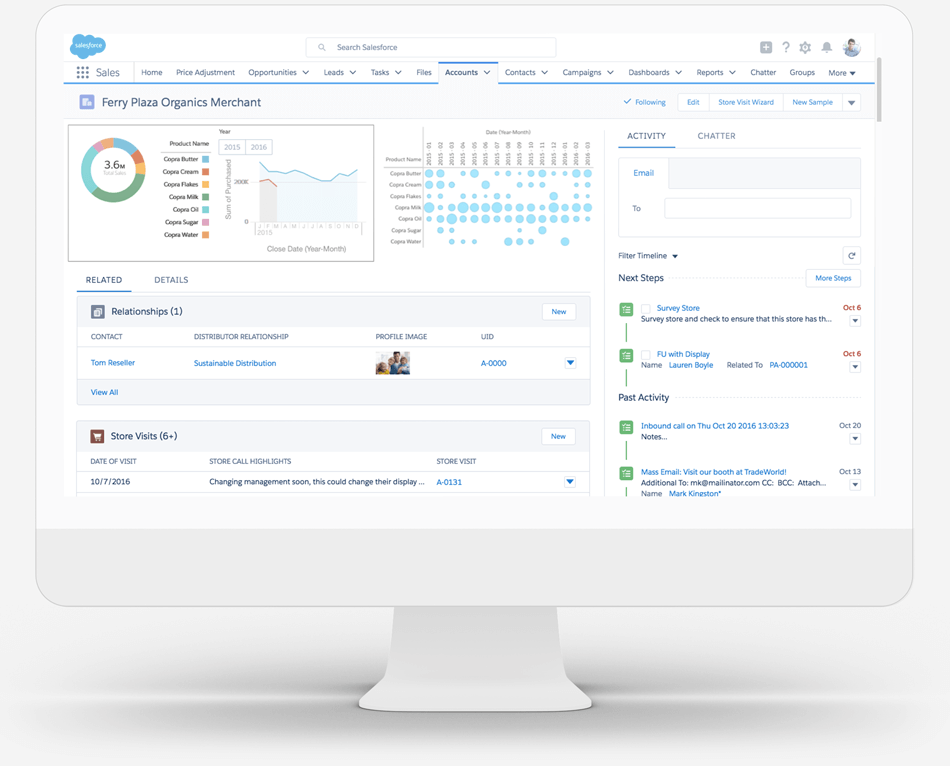Image resolution: width=950 pixels, height=766 pixels.
Task: Refresh the activity timeline
Action: (x=851, y=256)
